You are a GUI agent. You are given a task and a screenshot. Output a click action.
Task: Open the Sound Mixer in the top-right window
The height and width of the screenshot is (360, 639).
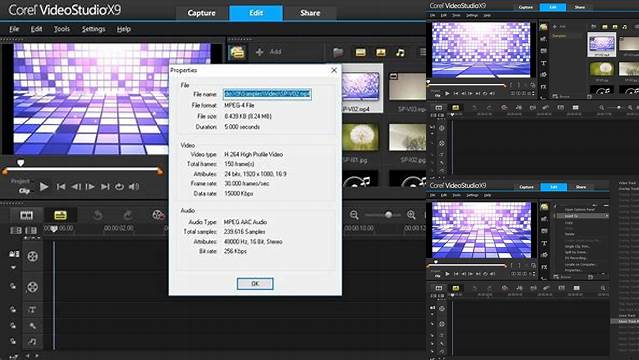click(x=518, y=108)
